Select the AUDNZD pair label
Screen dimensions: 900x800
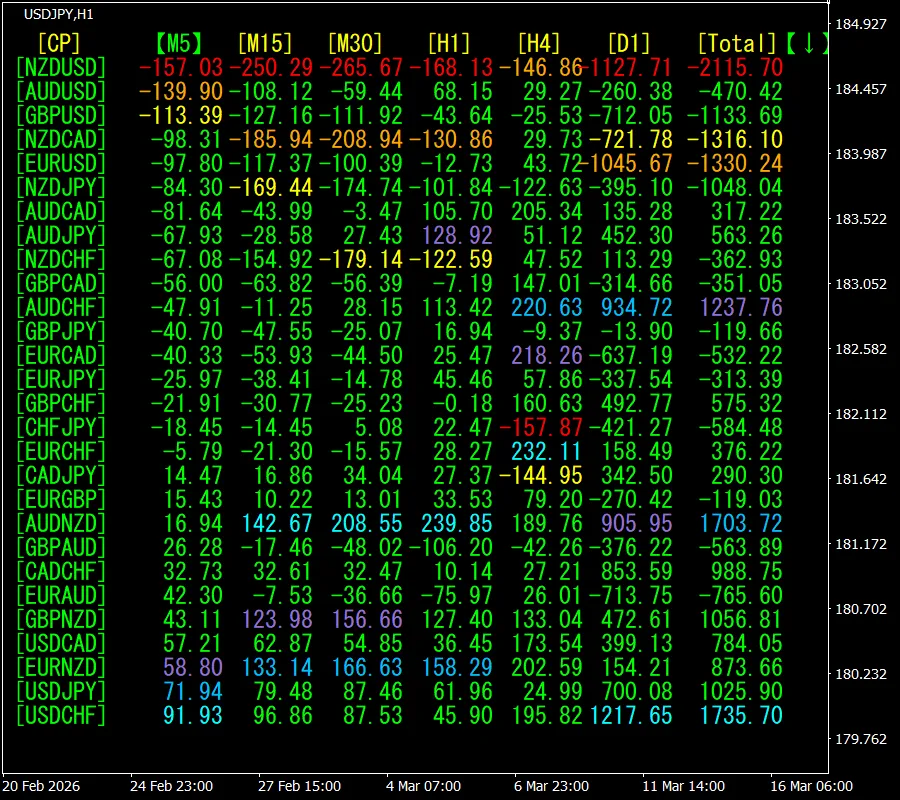coord(62,523)
